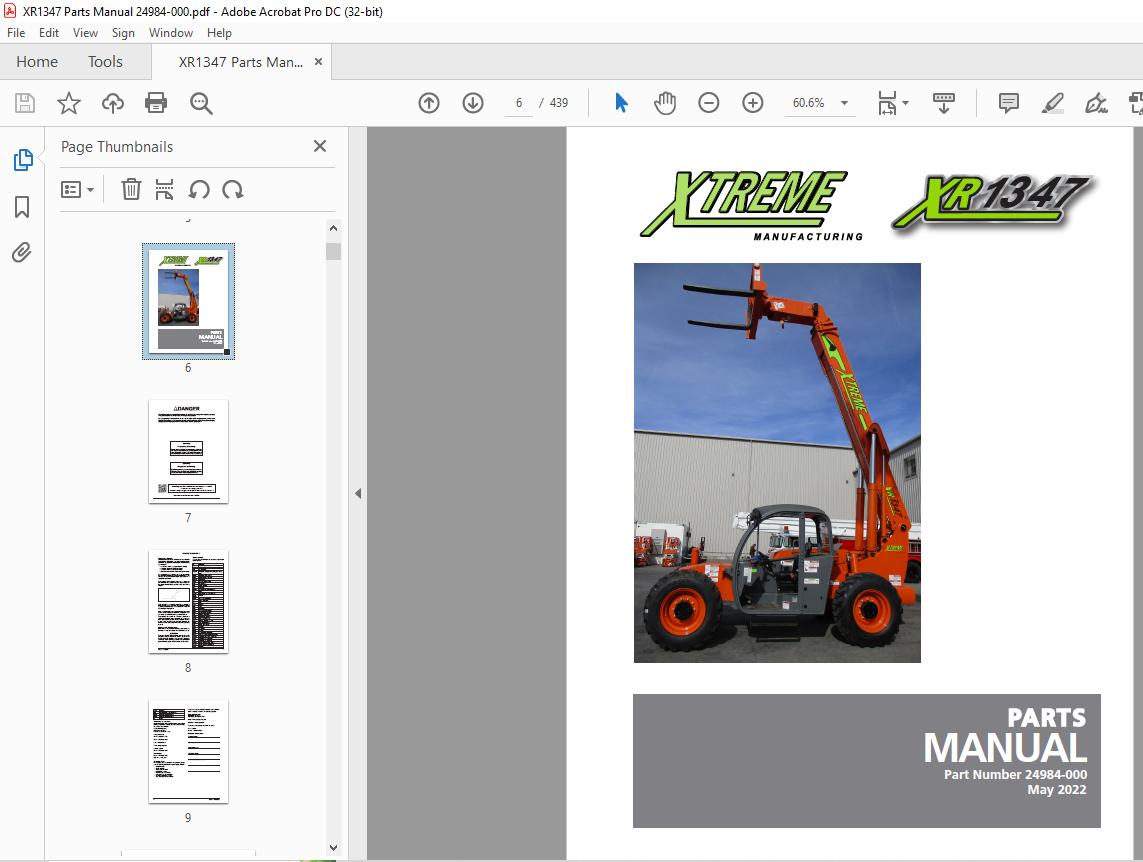This screenshot has width=1143, height=862.
Task: Click the Xtreme Manufacturing logo
Action: 751,205
